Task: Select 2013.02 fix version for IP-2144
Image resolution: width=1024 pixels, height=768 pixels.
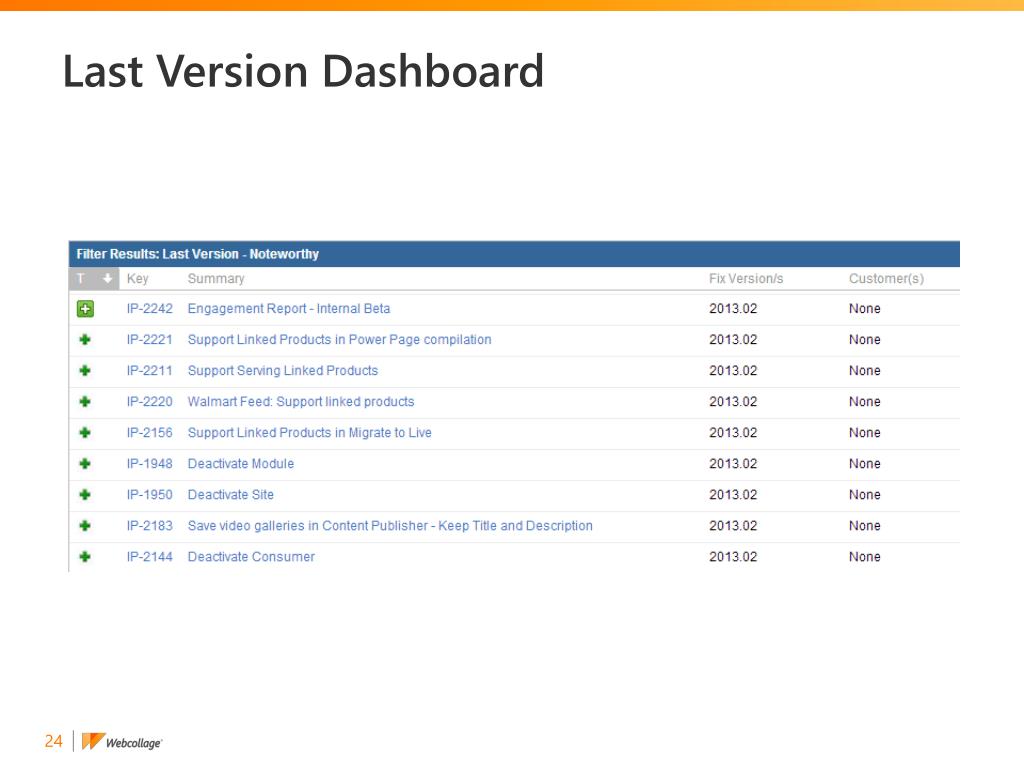Action: click(733, 556)
